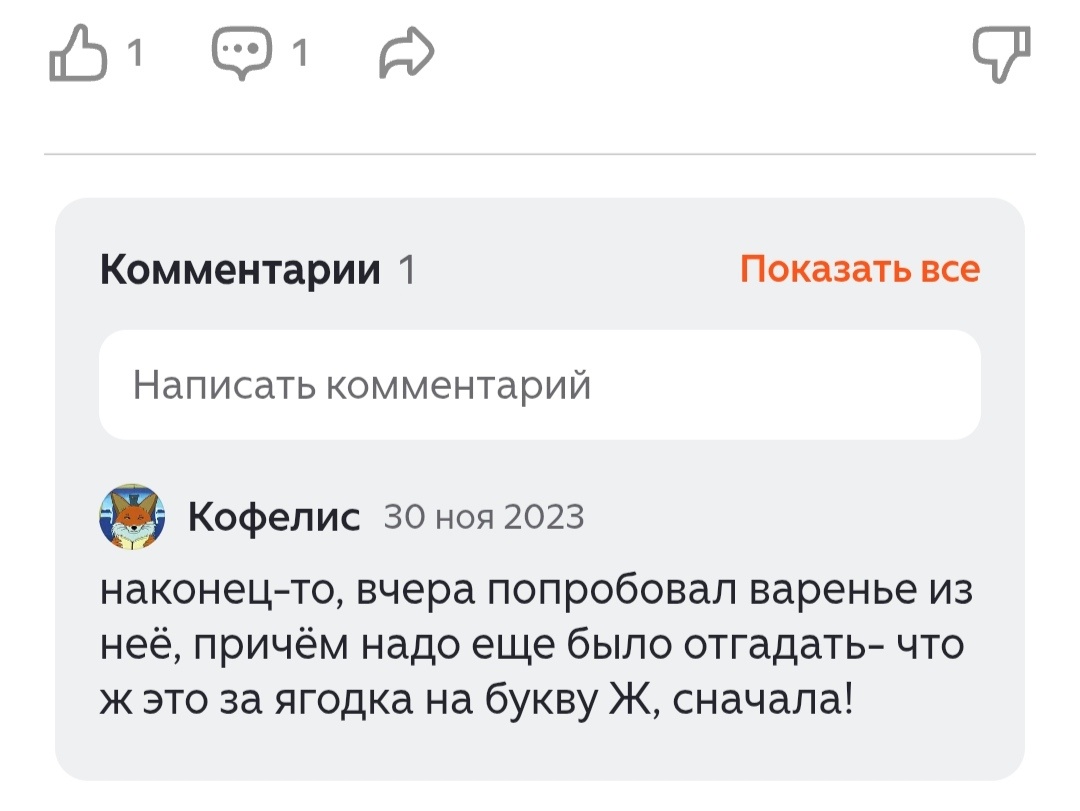
Task: Click the Написать комментарий input field
Action: tap(540, 384)
